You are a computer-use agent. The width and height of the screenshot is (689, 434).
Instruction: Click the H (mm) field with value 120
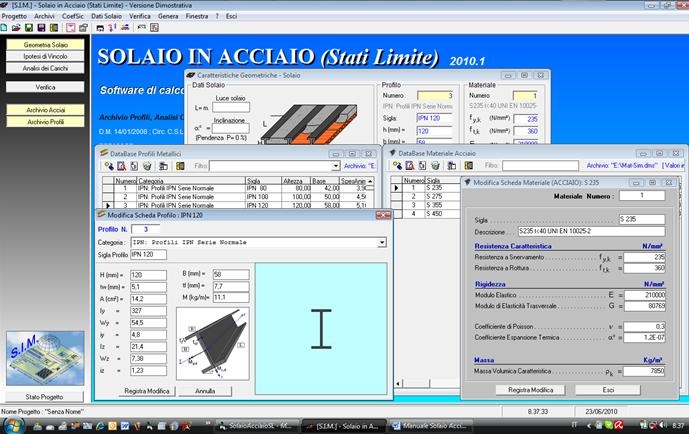pyautogui.click(x=149, y=275)
